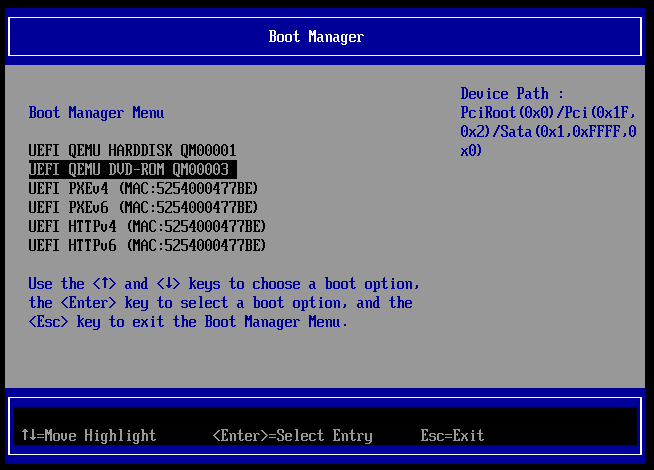Click the Boot Manager Menu heading
This screenshot has width=654, height=470.
(96, 113)
